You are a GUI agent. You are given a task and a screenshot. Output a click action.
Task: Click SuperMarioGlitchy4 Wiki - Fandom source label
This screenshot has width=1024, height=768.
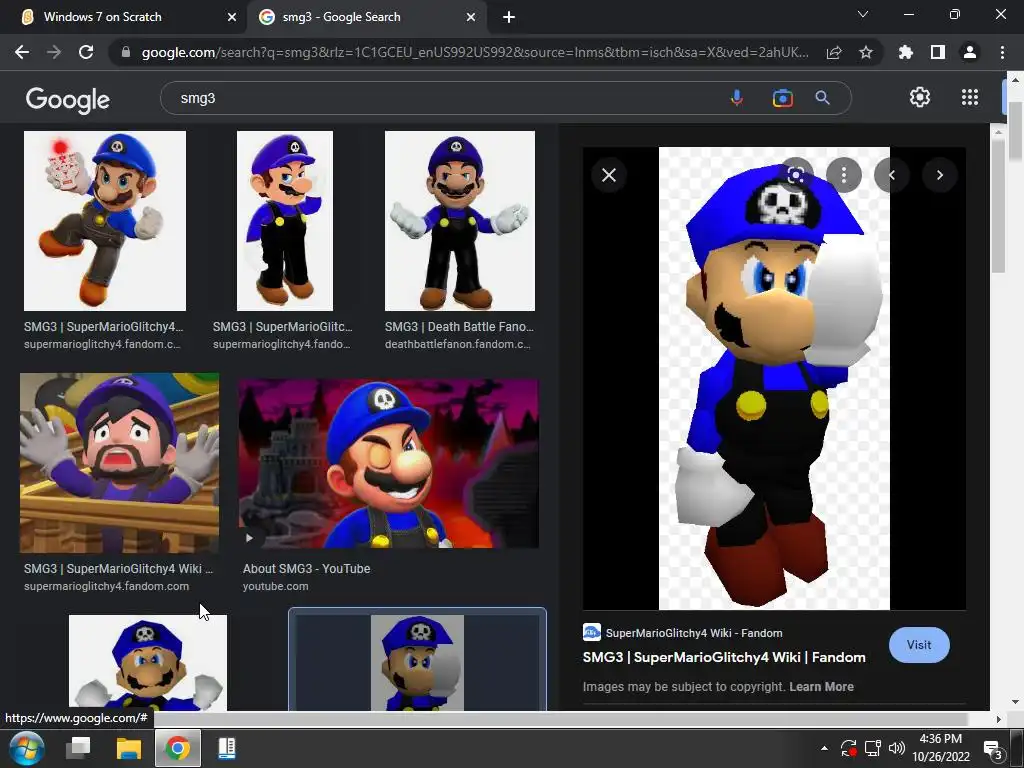pos(694,633)
